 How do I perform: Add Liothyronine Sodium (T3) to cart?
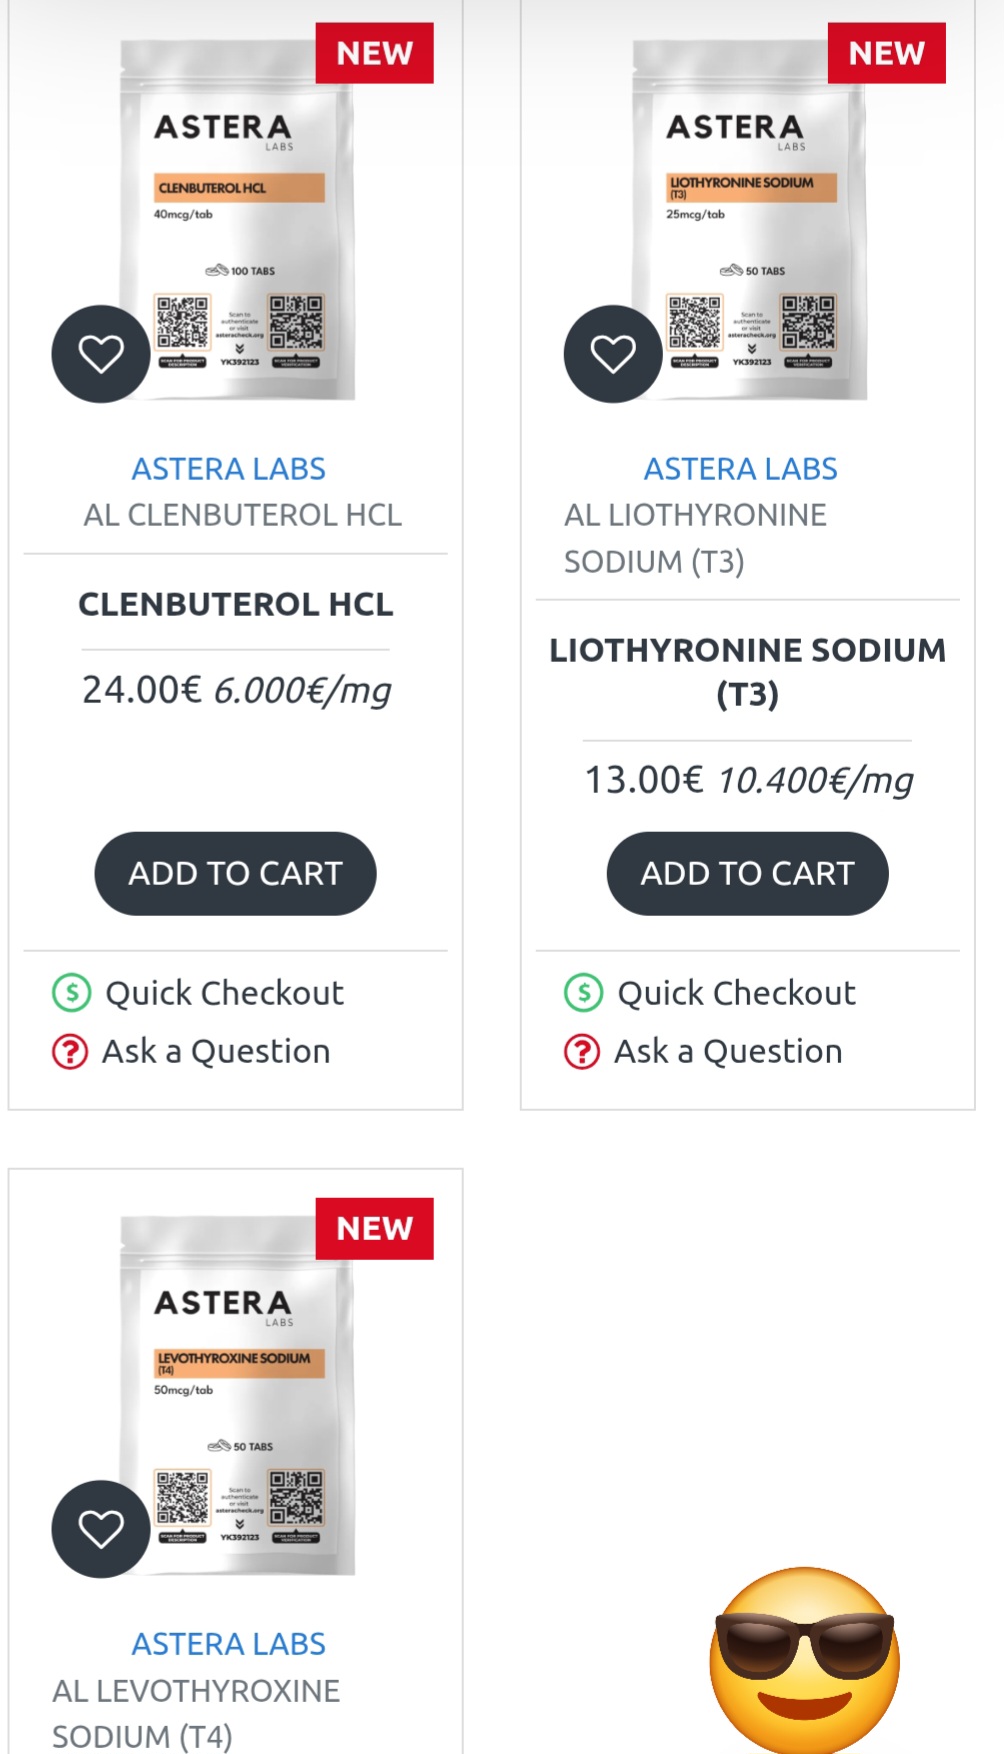coord(747,873)
